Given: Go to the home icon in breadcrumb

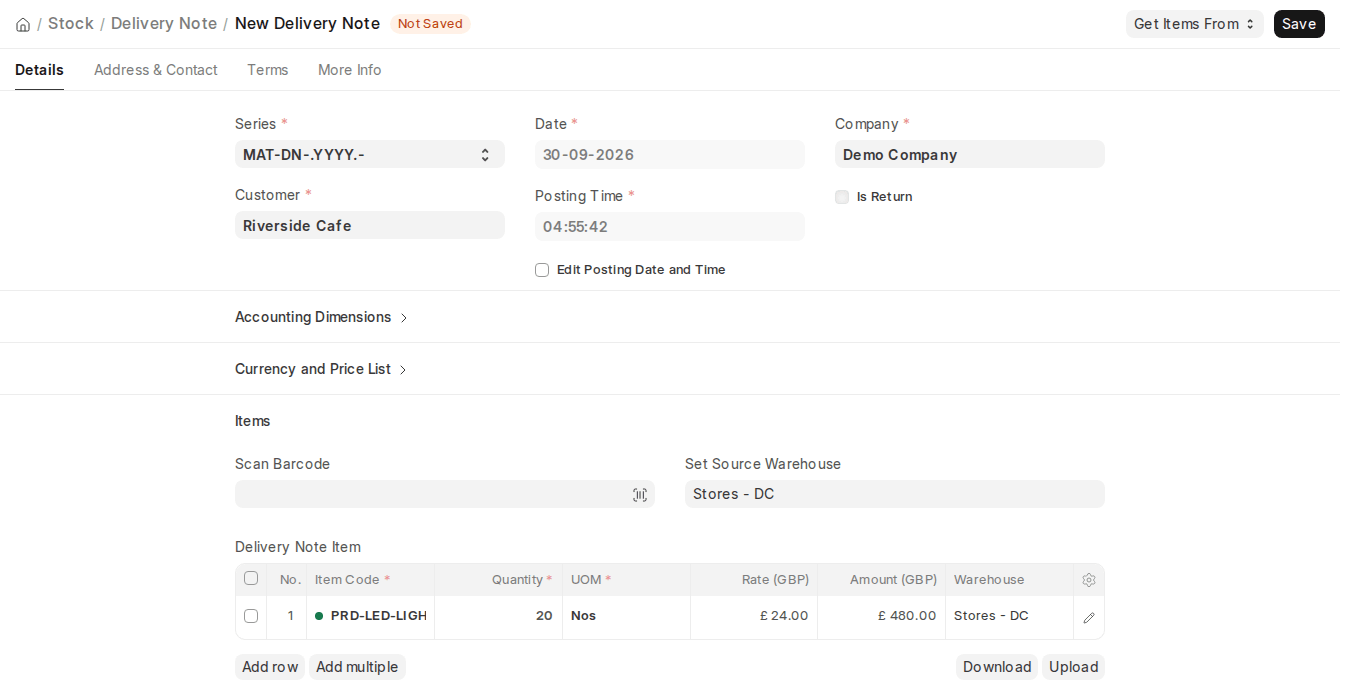Looking at the screenshot, I should [x=23, y=24].
